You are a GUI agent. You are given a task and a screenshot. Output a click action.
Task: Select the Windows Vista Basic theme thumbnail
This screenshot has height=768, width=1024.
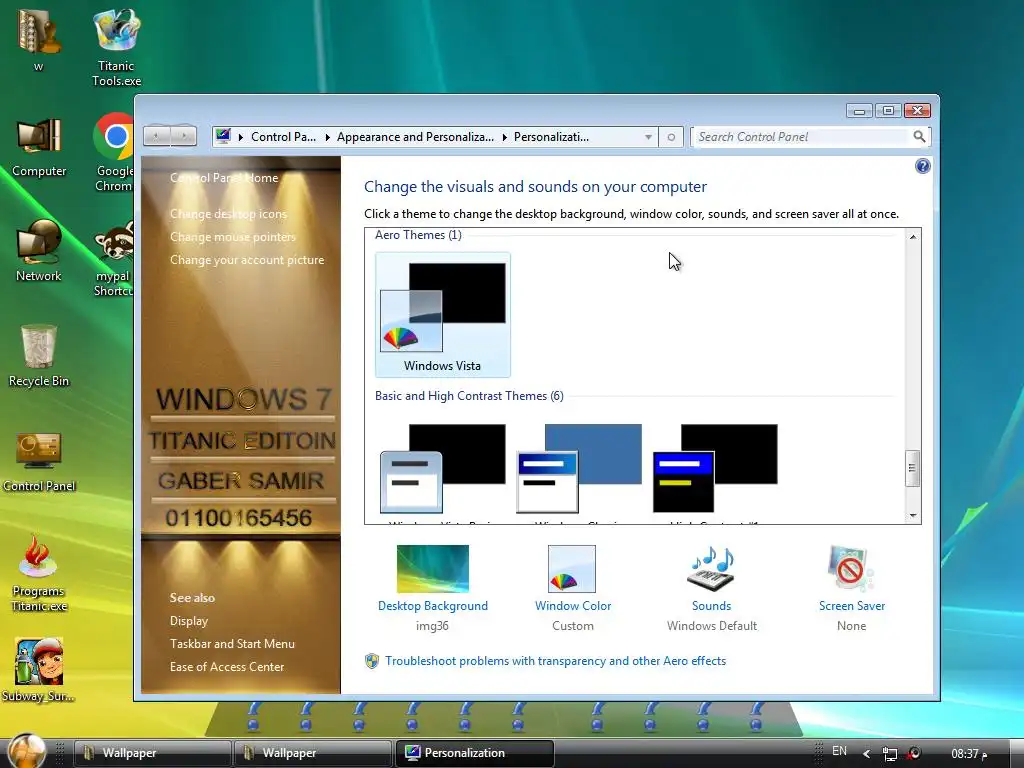click(x=443, y=468)
